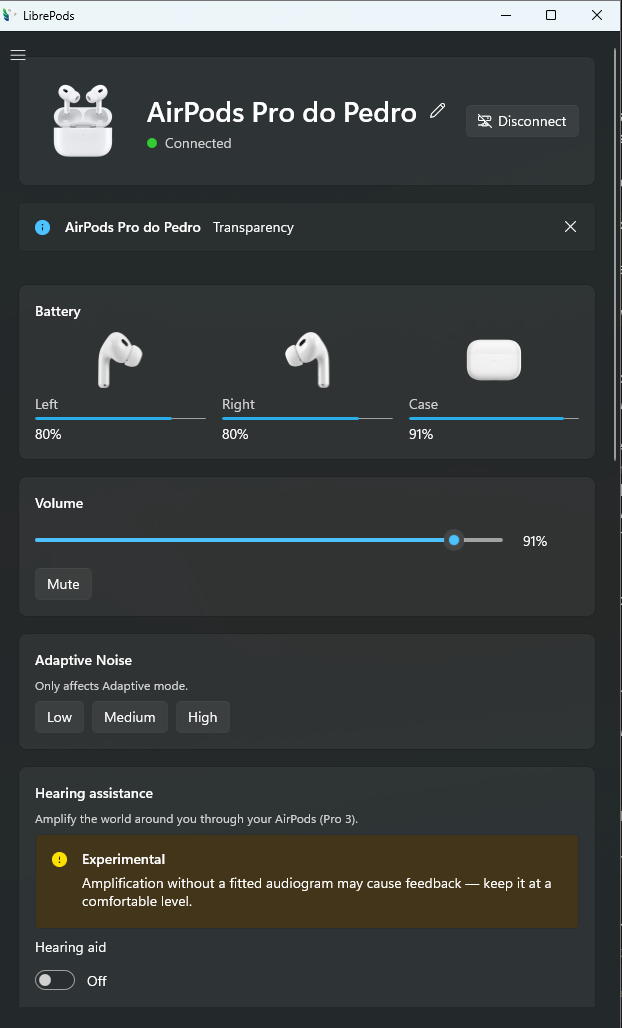Set Adaptive Noise to Medium
The height and width of the screenshot is (1028, 622).
[x=130, y=717]
